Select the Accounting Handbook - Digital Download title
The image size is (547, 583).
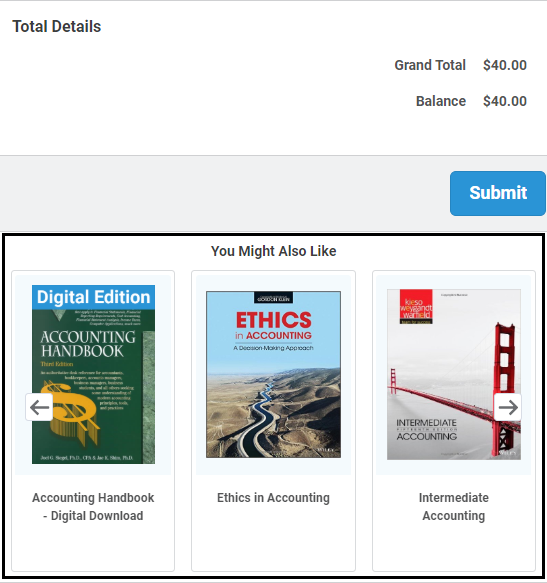(93, 506)
